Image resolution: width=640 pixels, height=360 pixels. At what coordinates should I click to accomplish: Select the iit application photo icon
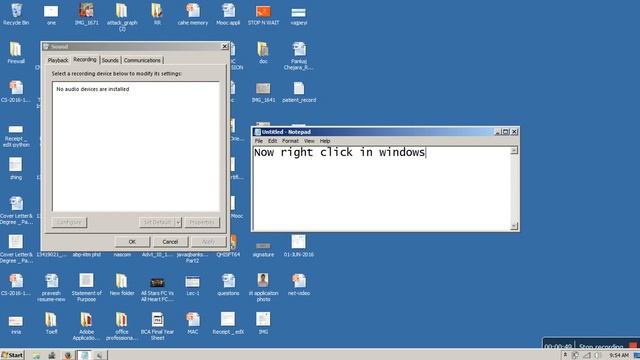pyautogui.click(x=263, y=287)
